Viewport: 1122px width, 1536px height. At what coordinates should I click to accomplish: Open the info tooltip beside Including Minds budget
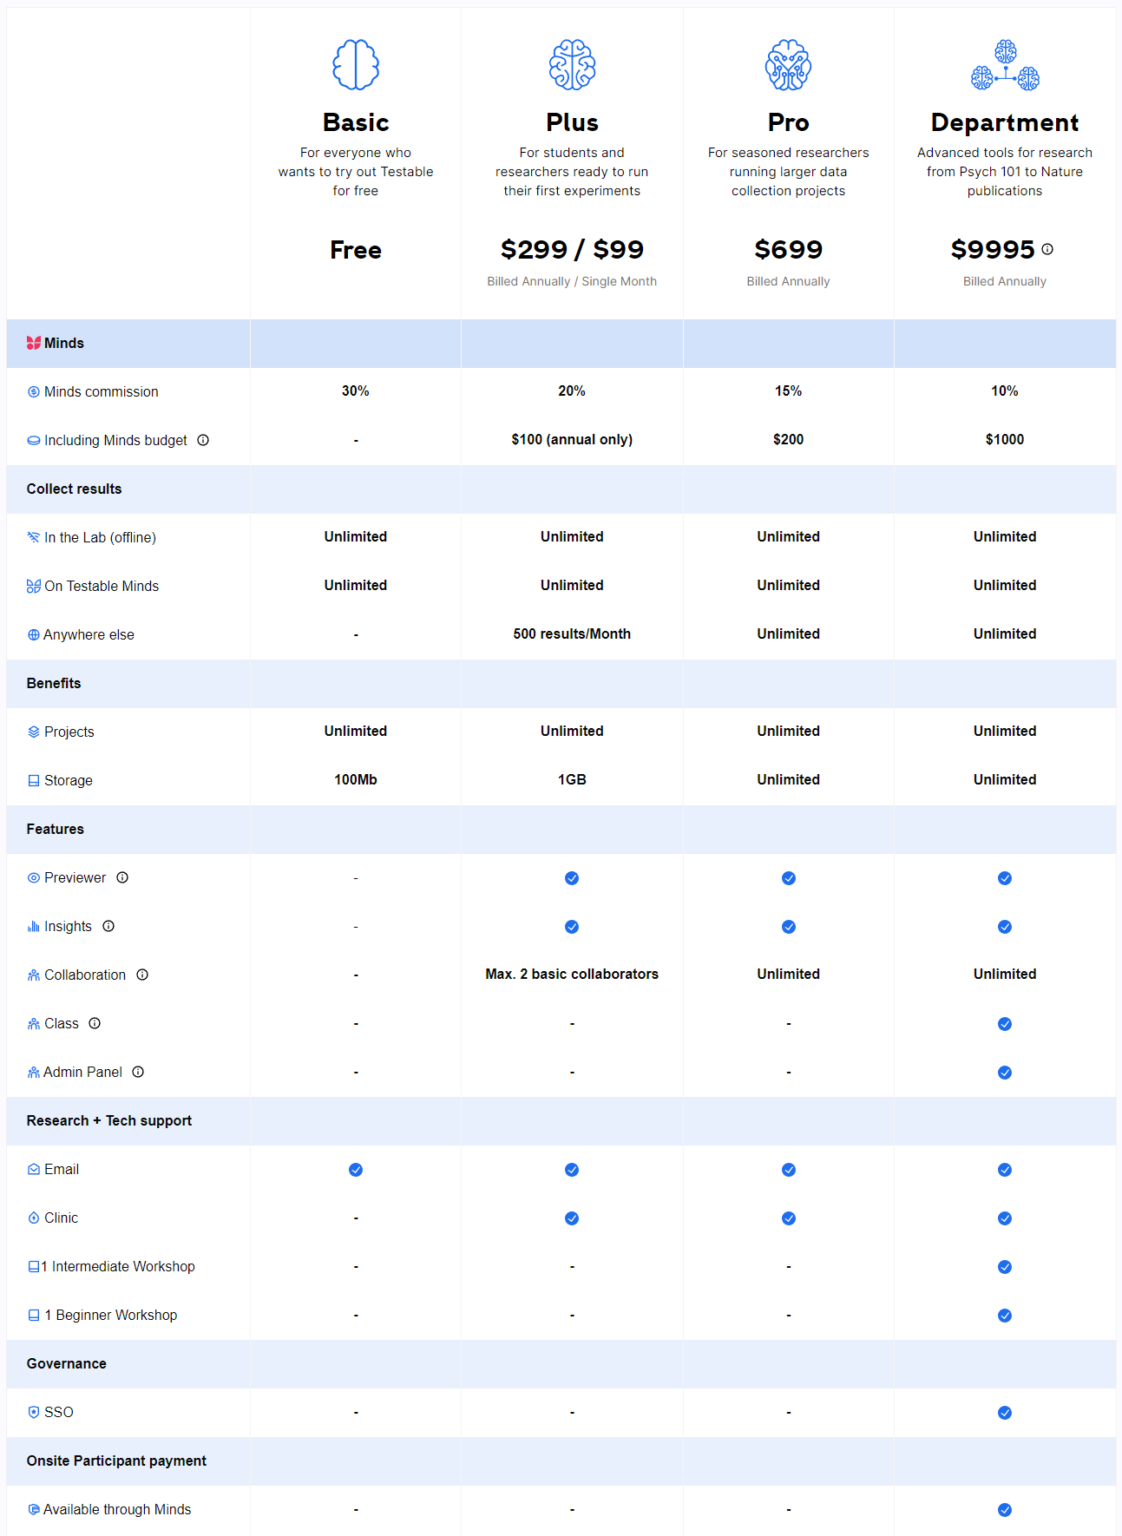click(x=204, y=440)
